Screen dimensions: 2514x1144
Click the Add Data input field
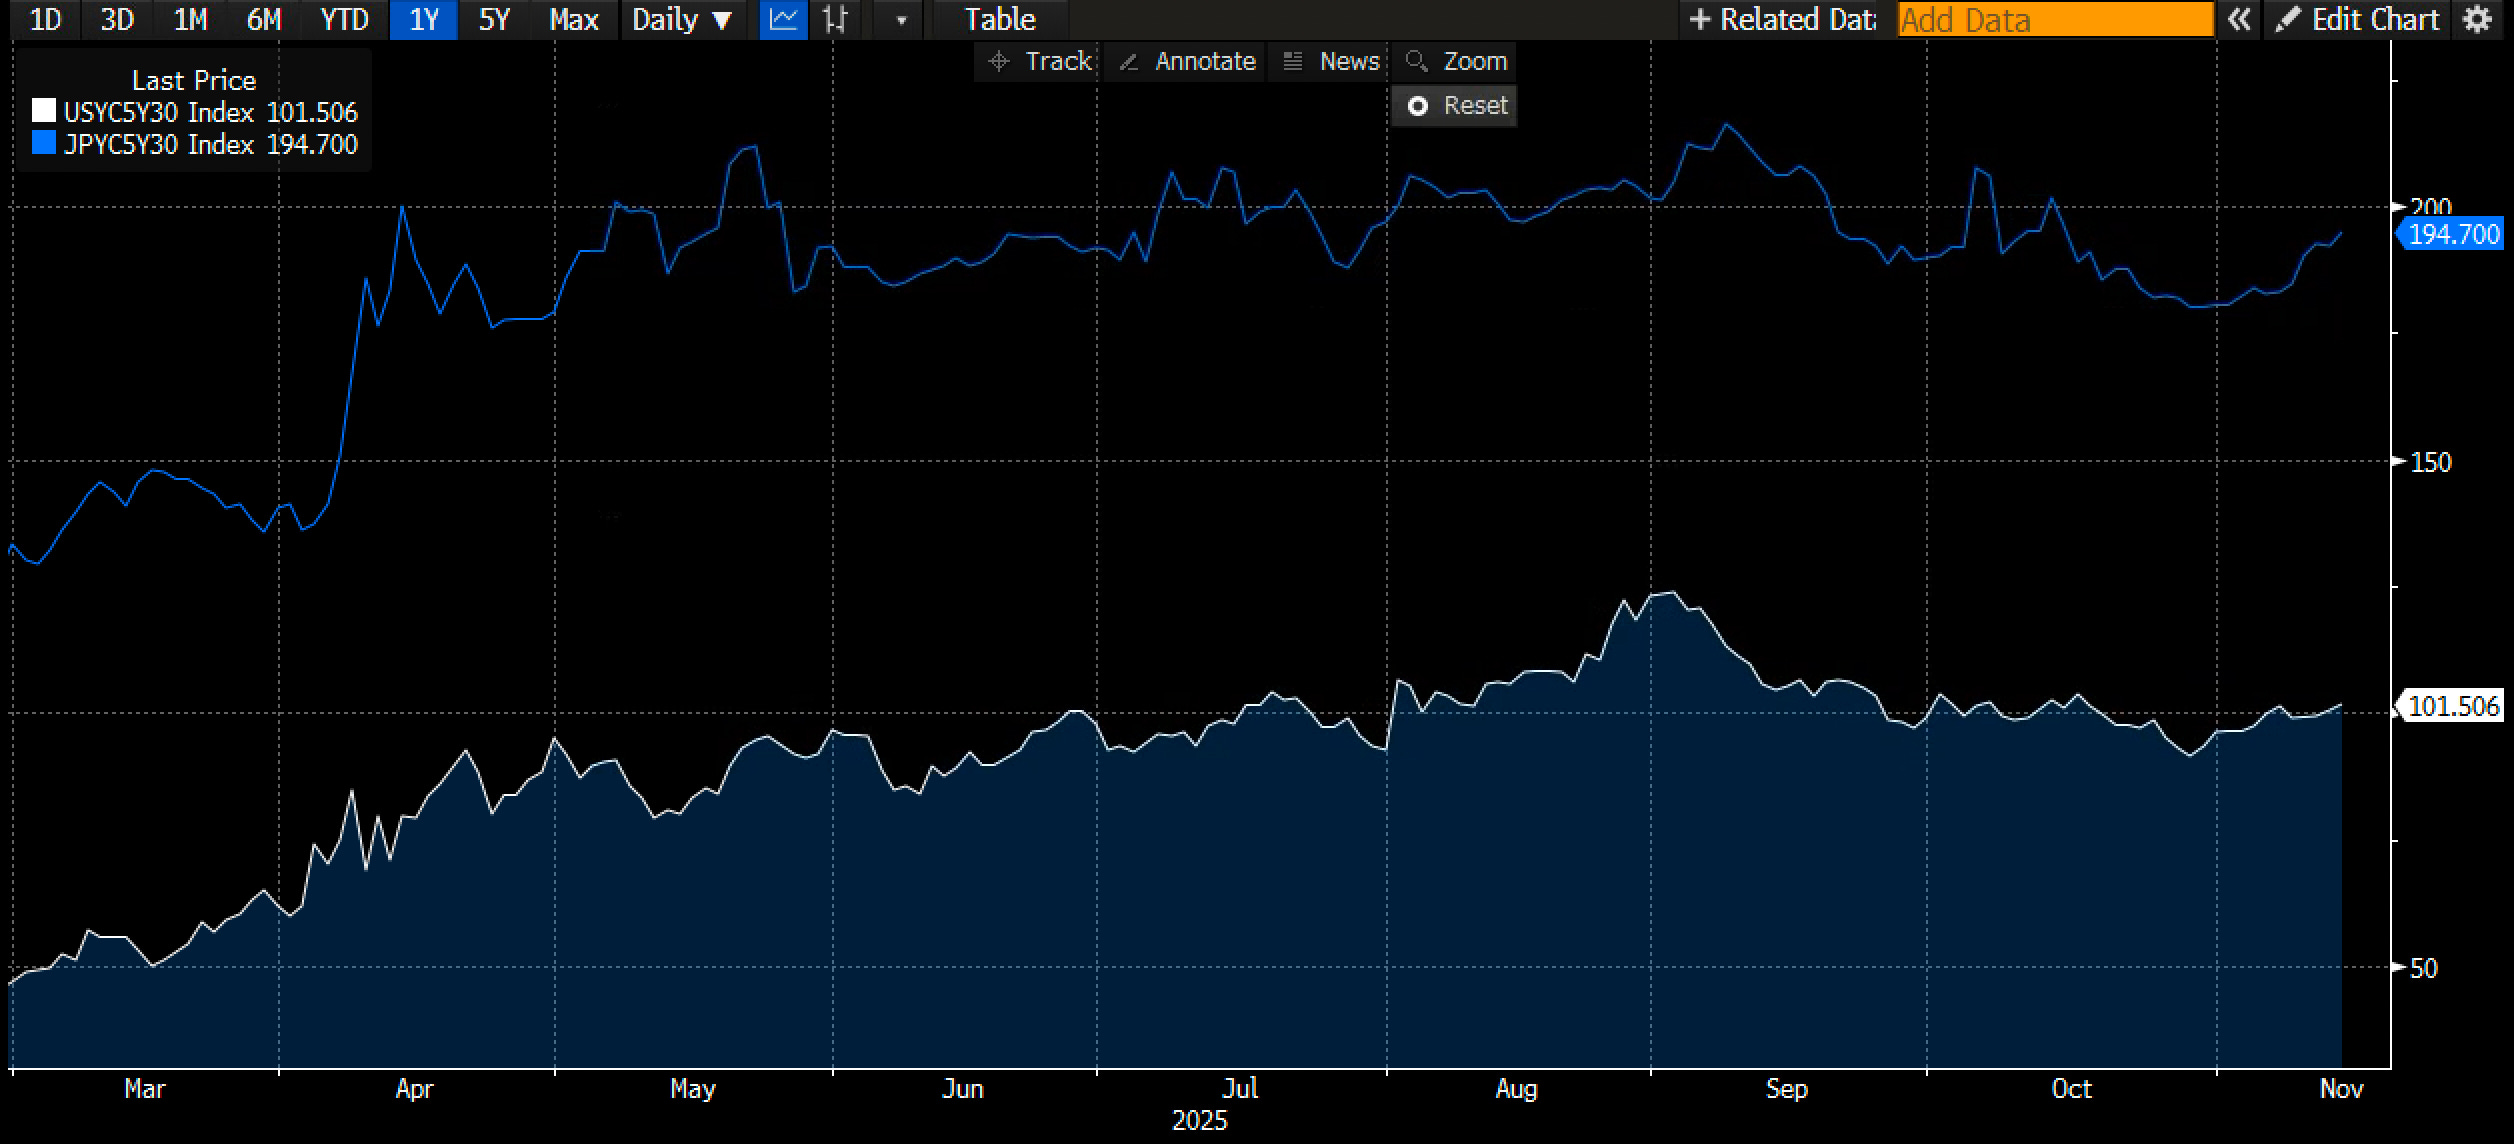2054,20
